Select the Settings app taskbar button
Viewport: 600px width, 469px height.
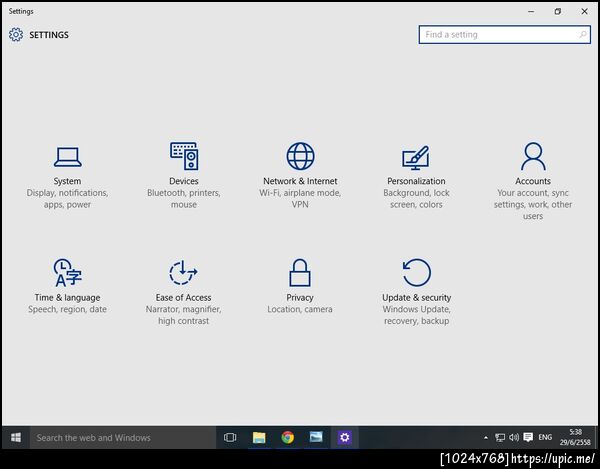(344, 437)
